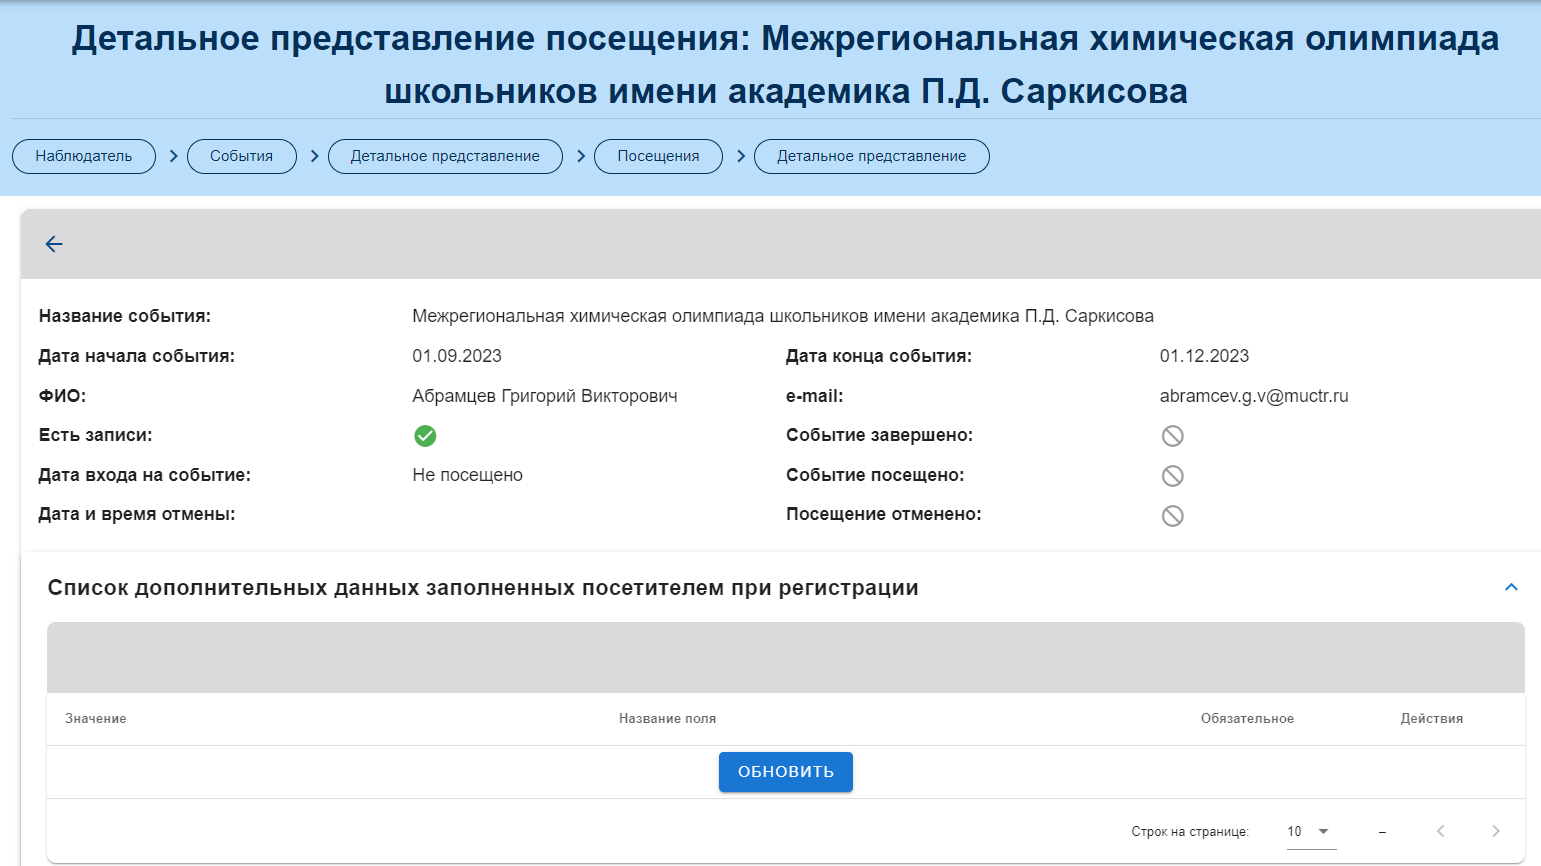Go back using the left arrow icon
The image size is (1541, 866).
(x=54, y=244)
